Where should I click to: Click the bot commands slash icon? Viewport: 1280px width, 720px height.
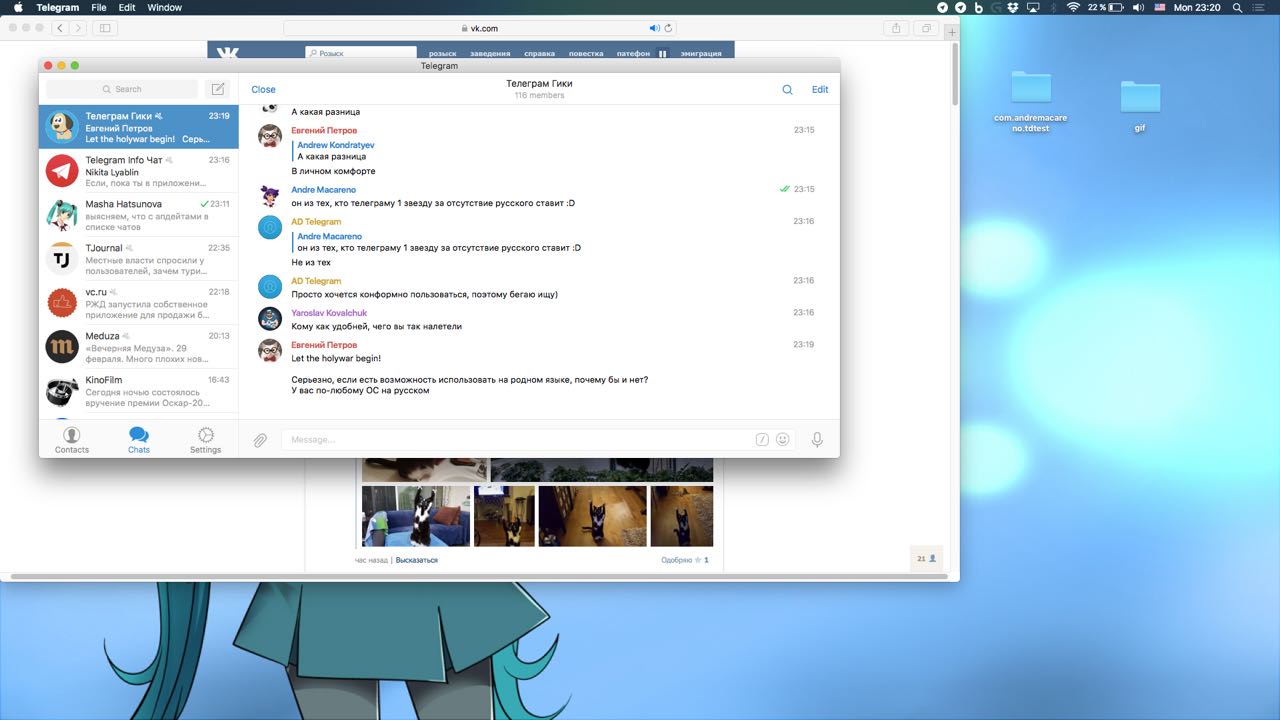pos(762,439)
